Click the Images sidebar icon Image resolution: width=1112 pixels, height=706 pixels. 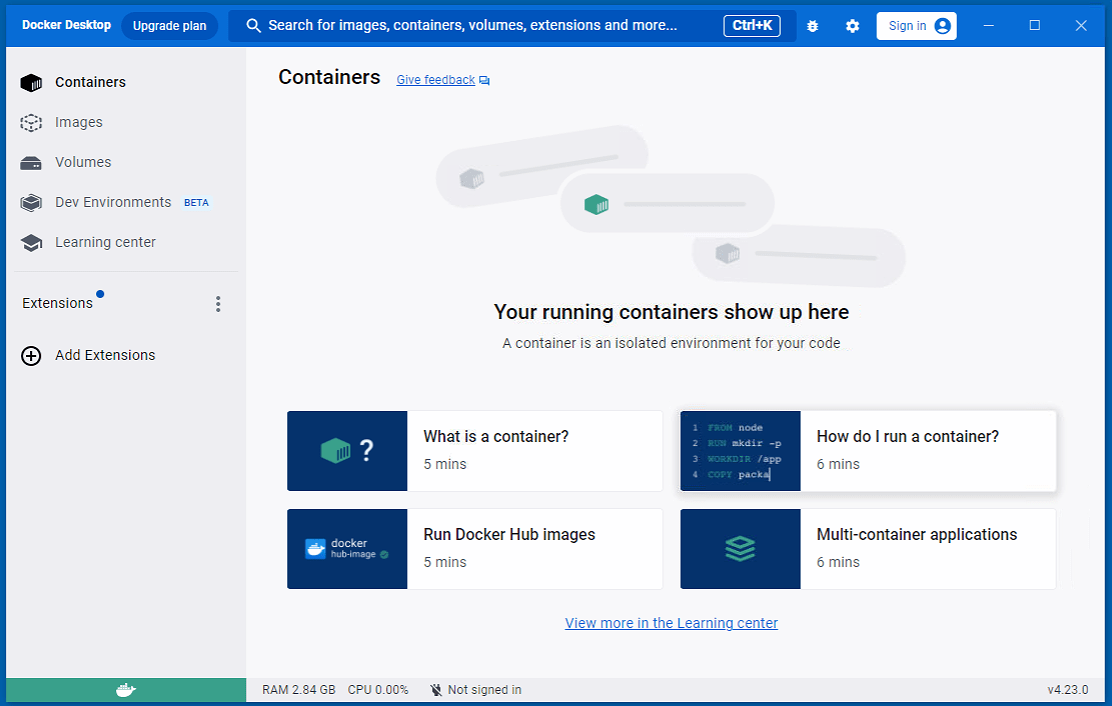tap(31, 123)
